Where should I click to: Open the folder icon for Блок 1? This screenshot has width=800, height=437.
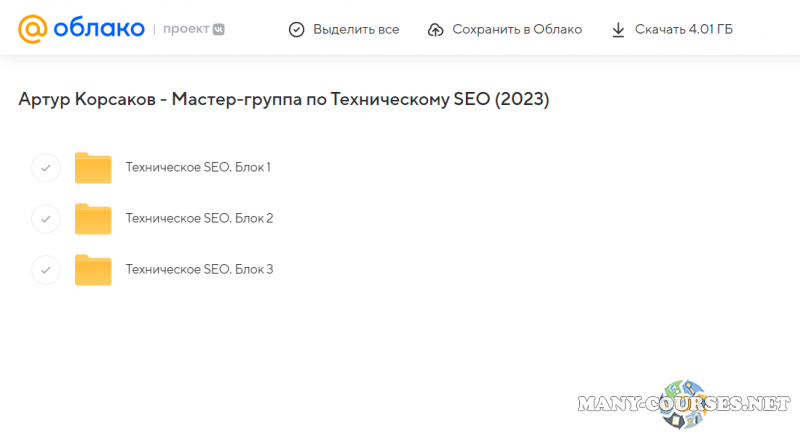click(93, 168)
